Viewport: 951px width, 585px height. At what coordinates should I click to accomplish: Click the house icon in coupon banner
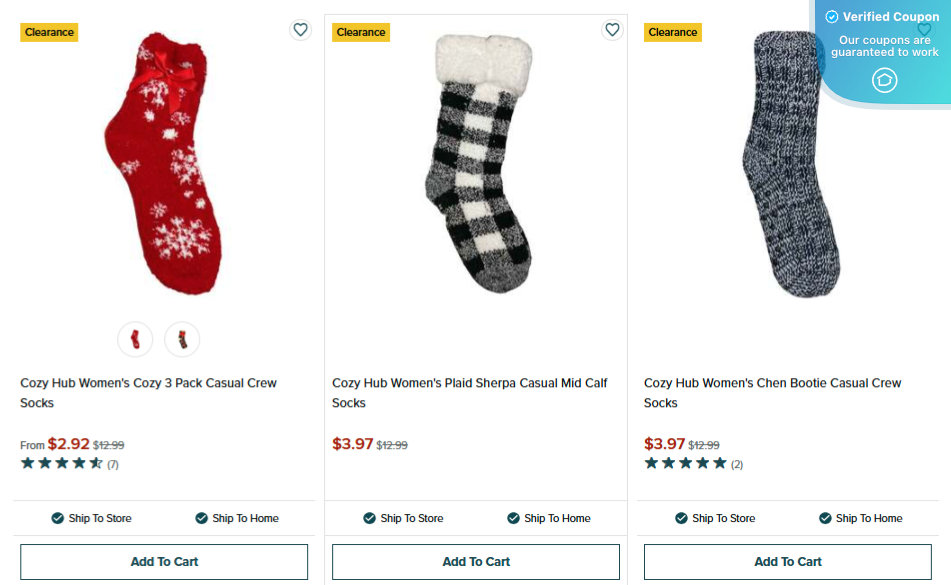coord(884,80)
